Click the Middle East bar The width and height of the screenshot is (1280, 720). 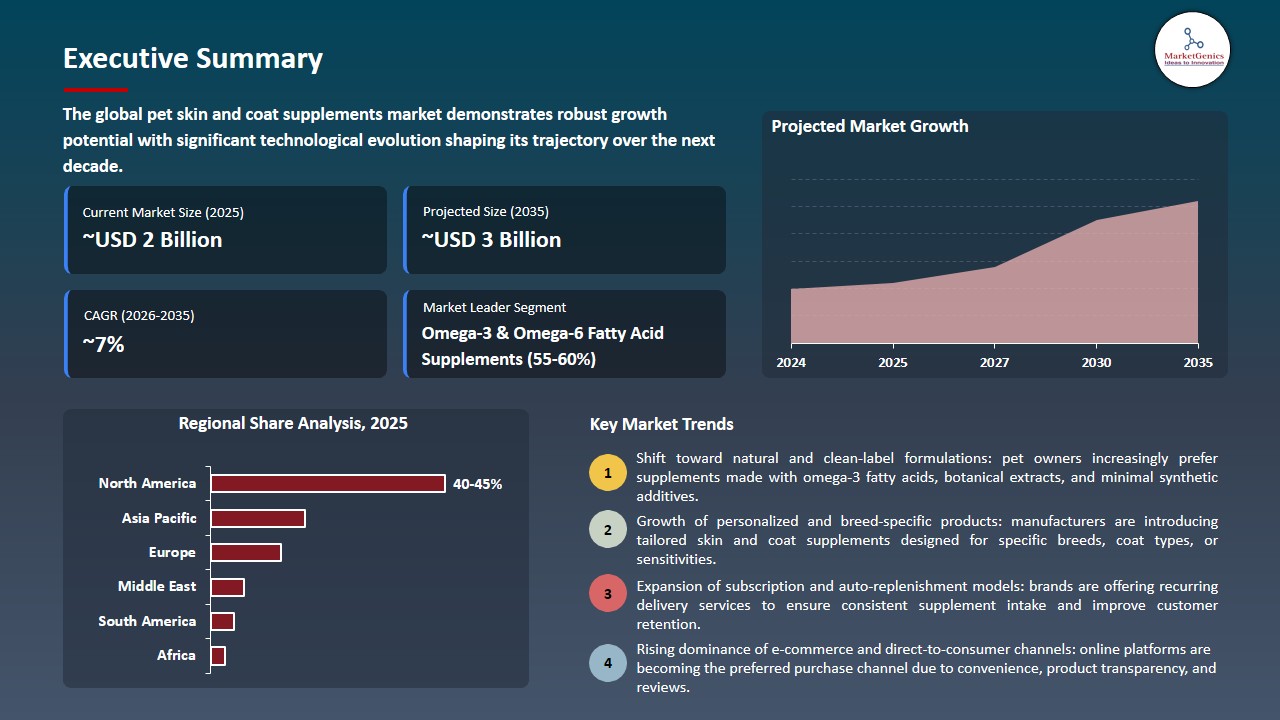(x=227, y=586)
